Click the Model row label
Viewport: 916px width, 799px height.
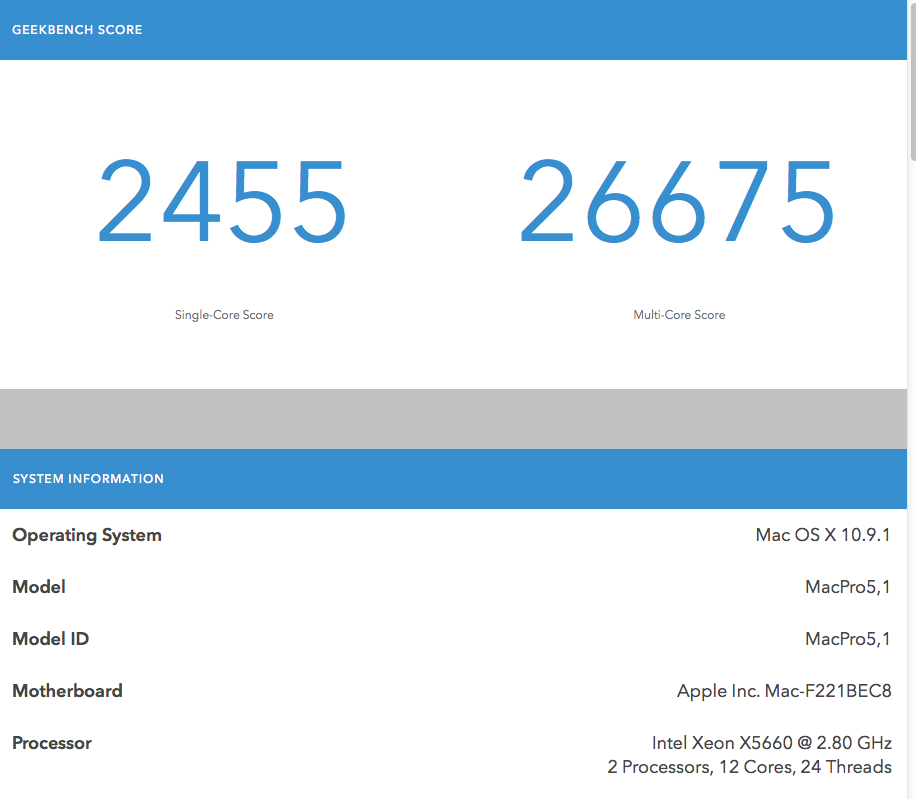(39, 587)
